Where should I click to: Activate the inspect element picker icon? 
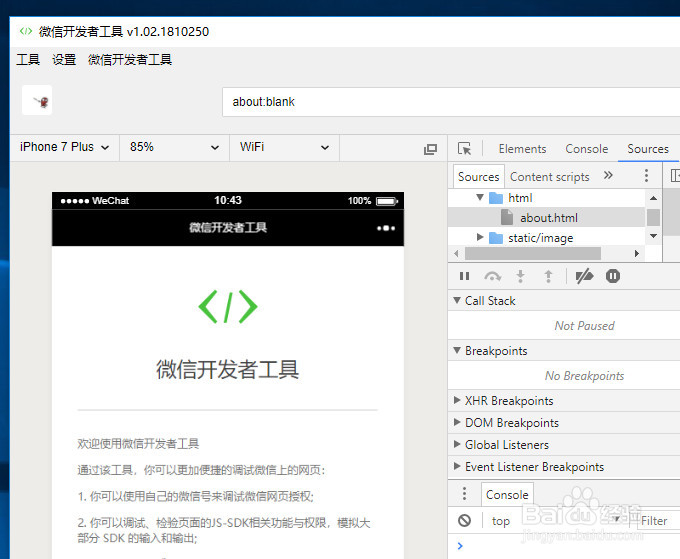pyautogui.click(x=464, y=149)
